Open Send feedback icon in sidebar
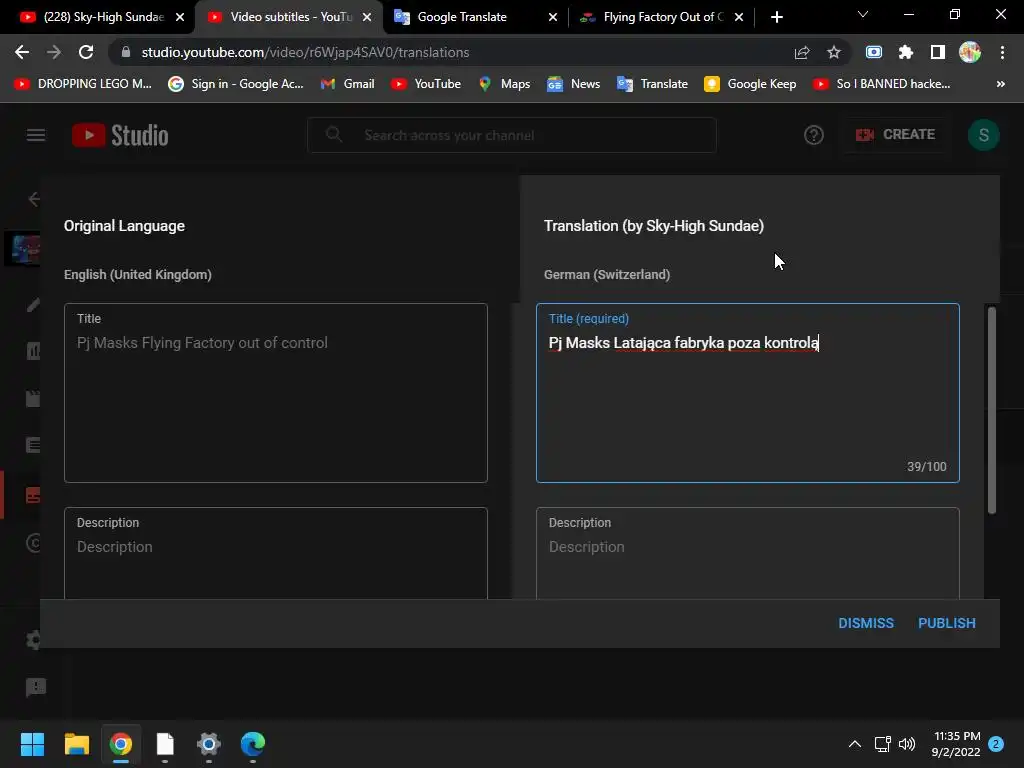 click(35, 687)
